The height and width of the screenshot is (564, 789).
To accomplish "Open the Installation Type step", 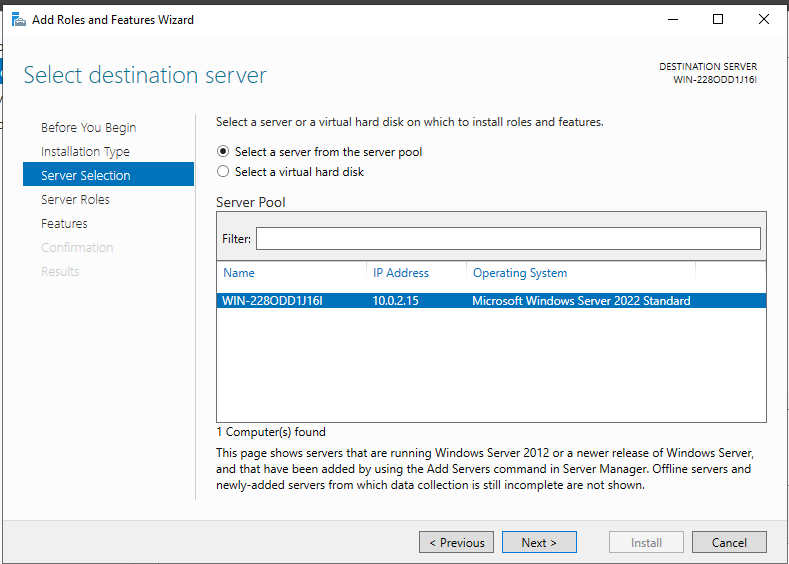I will point(85,151).
